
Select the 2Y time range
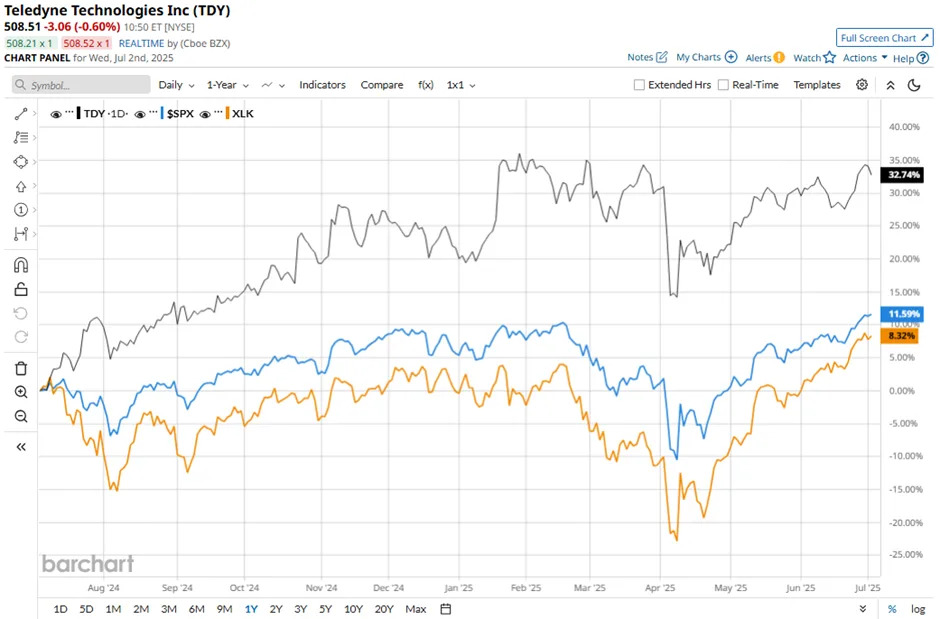click(x=276, y=609)
